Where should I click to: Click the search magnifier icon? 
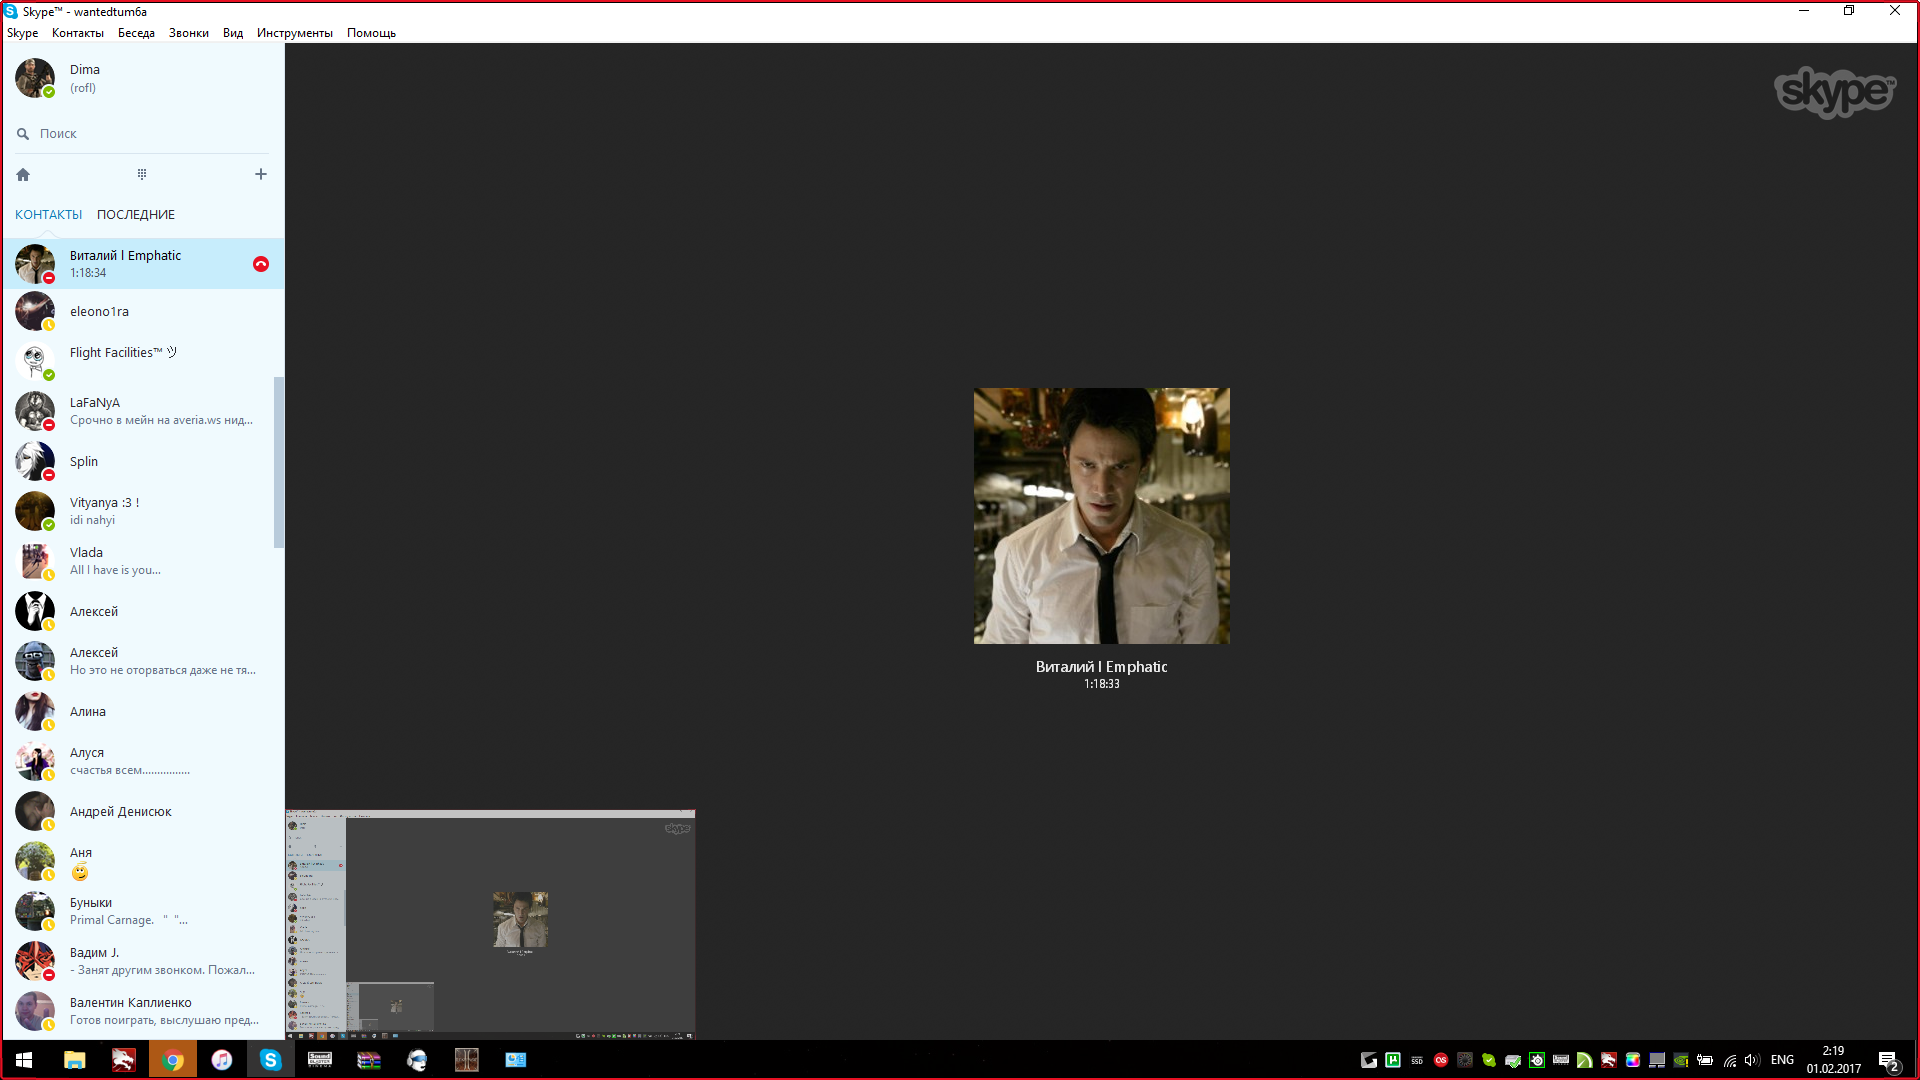tap(23, 134)
